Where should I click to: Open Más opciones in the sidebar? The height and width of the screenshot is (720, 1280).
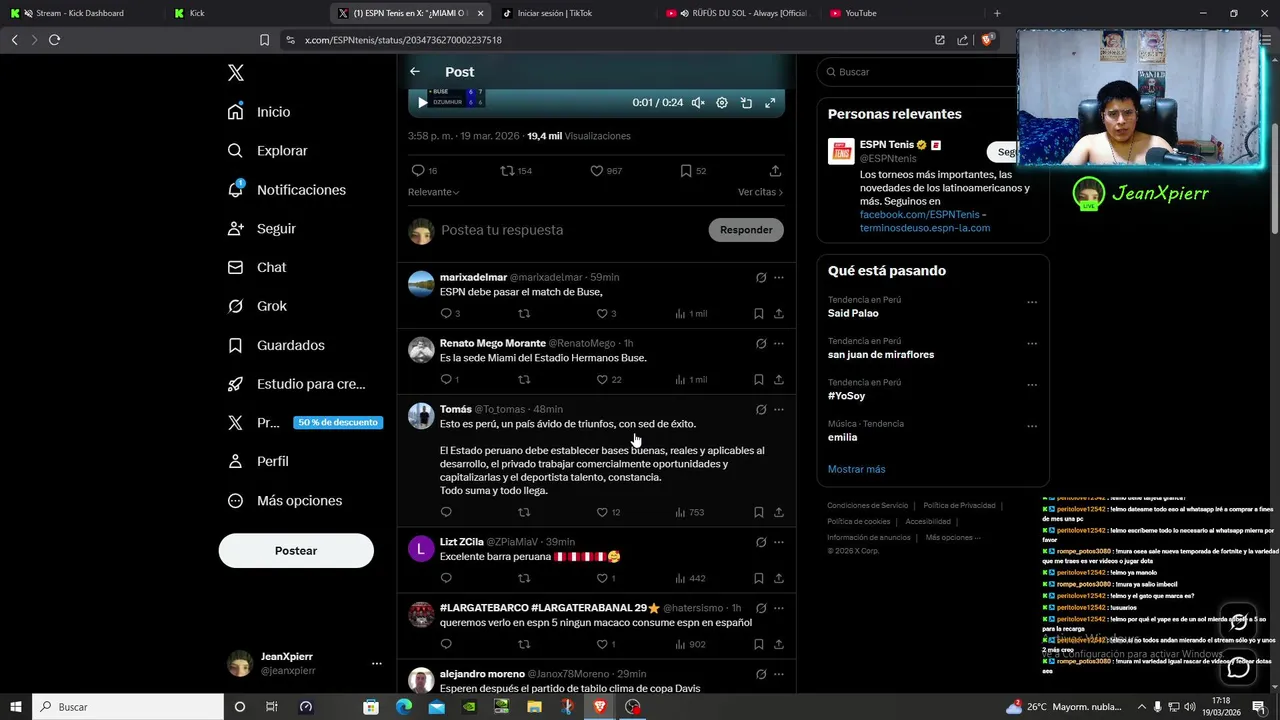(284, 500)
